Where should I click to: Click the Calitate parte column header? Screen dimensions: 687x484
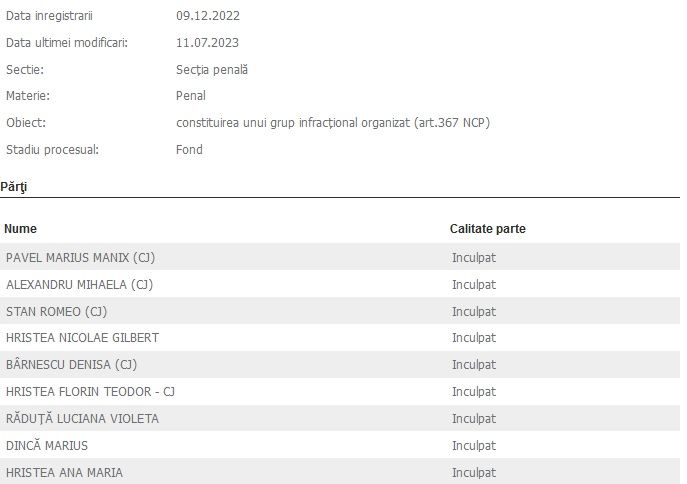487,229
